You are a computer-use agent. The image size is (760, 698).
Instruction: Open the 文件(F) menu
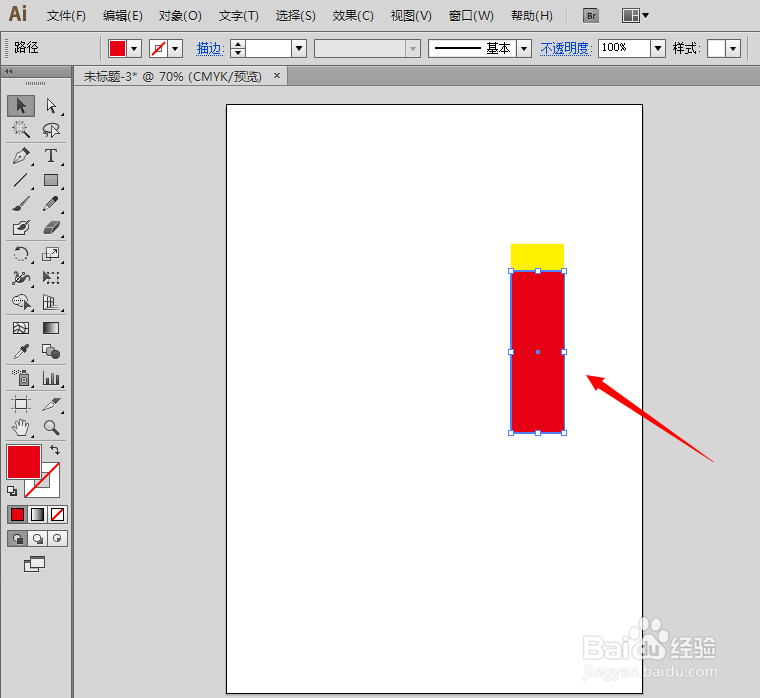[x=66, y=16]
